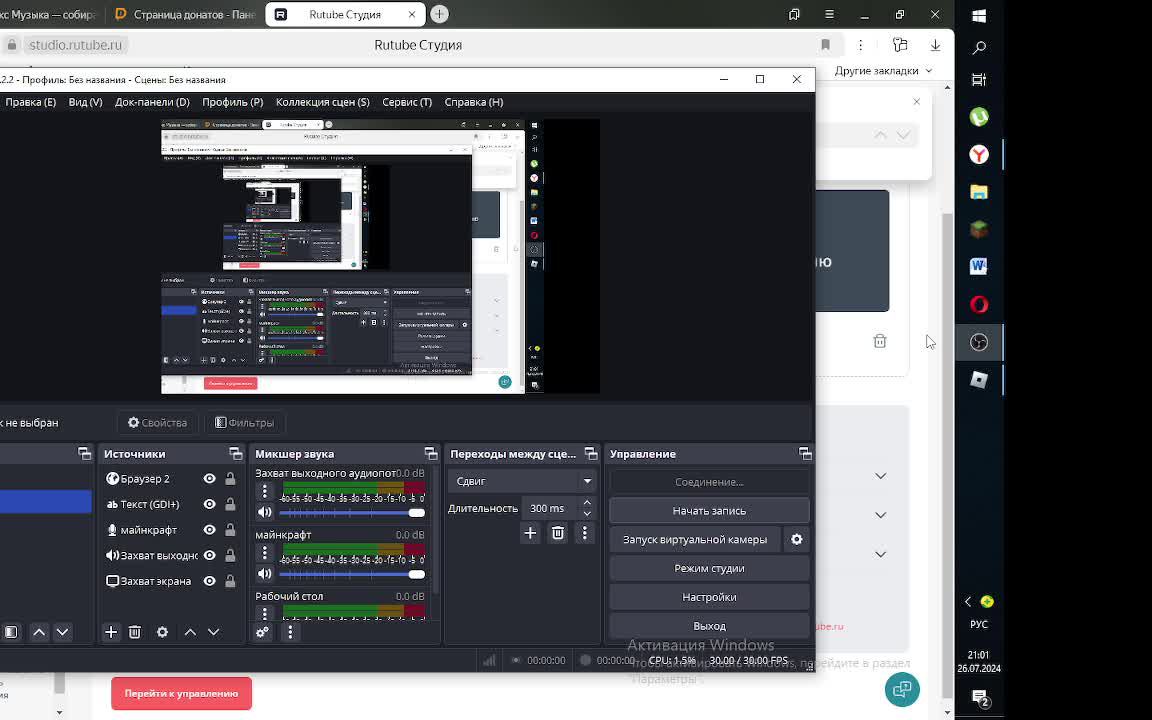Hide the Захват экрана source
1152x720 pixels.
coord(209,581)
